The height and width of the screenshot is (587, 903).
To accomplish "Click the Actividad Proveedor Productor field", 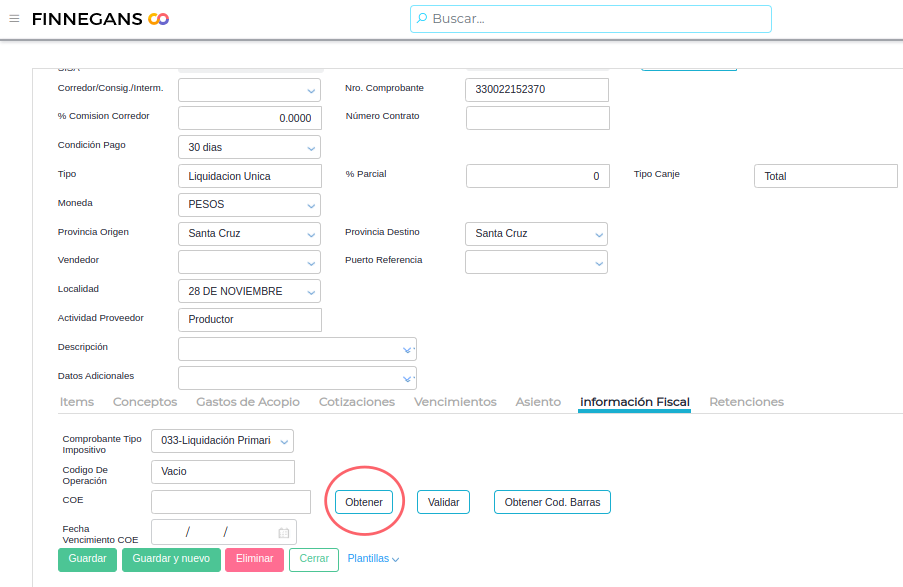I will tap(250, 320).
